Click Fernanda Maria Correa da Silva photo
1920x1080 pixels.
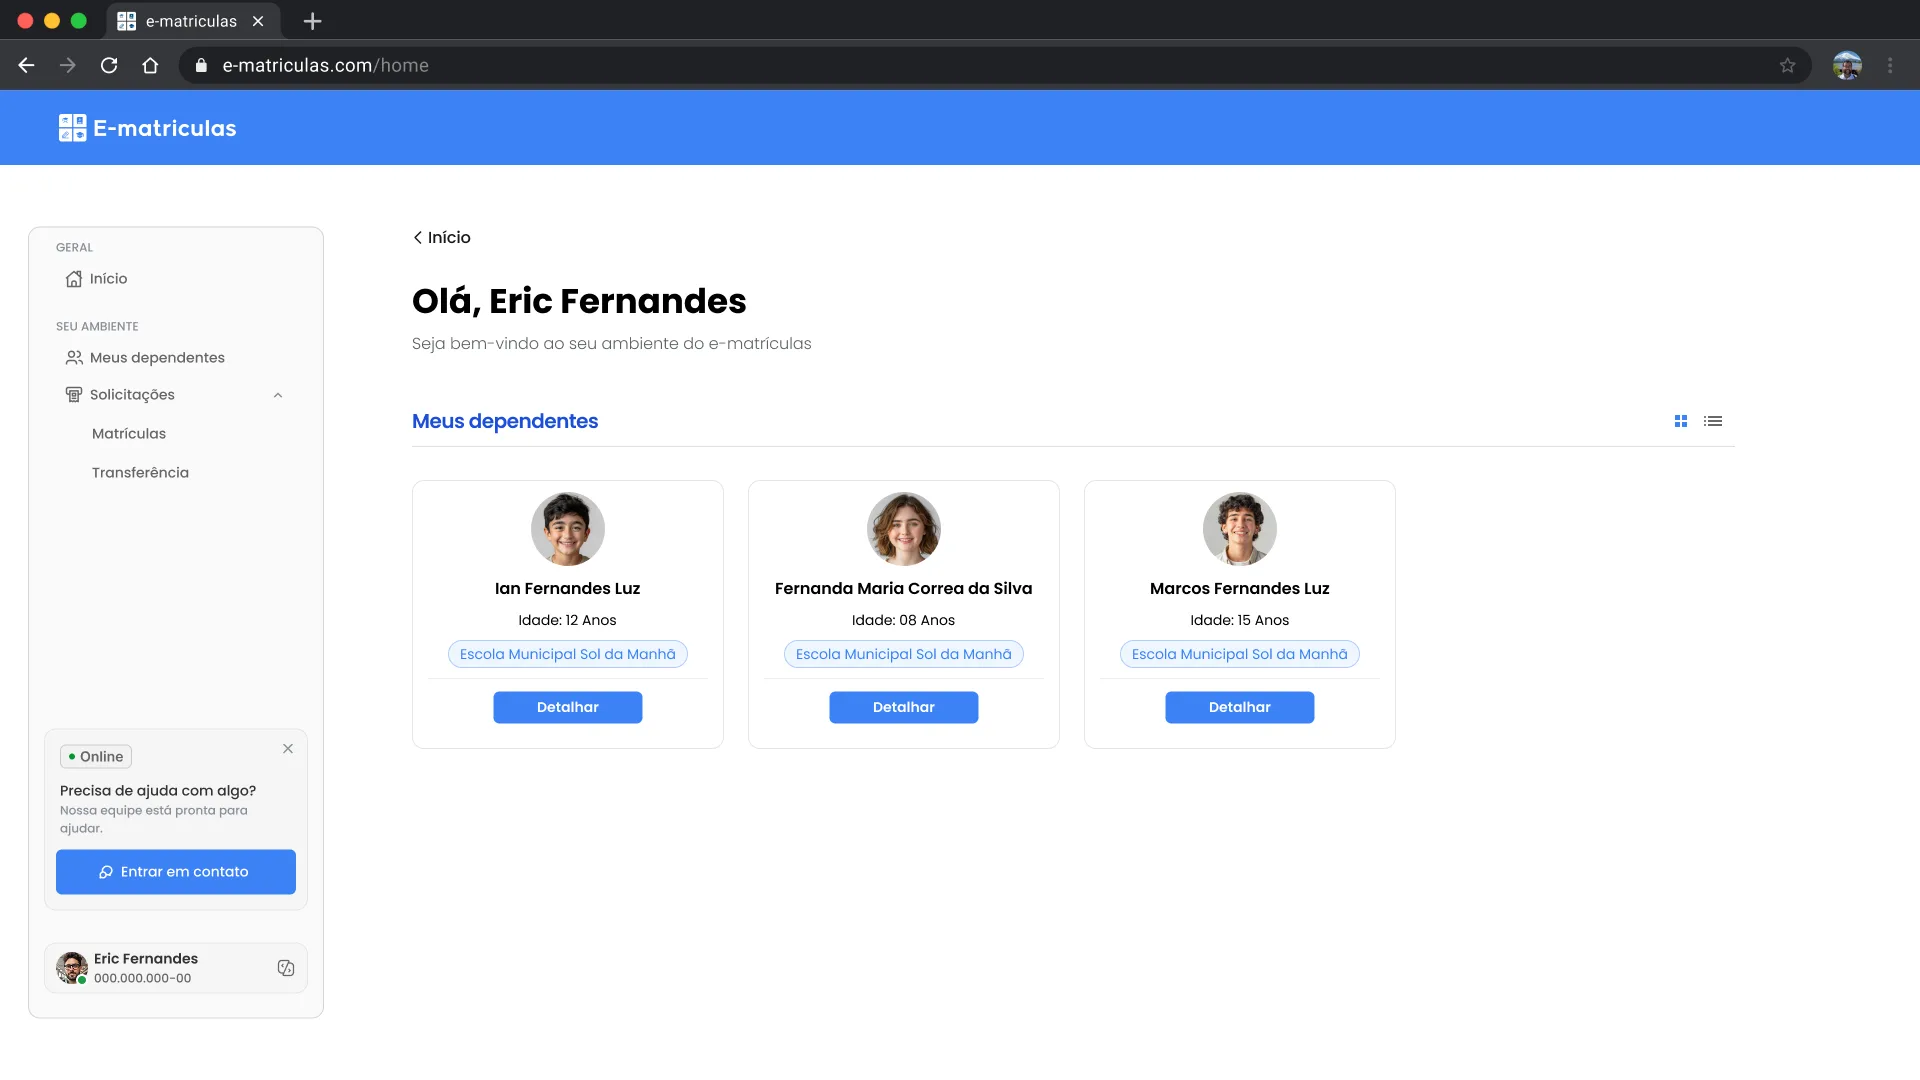(904, 529)
